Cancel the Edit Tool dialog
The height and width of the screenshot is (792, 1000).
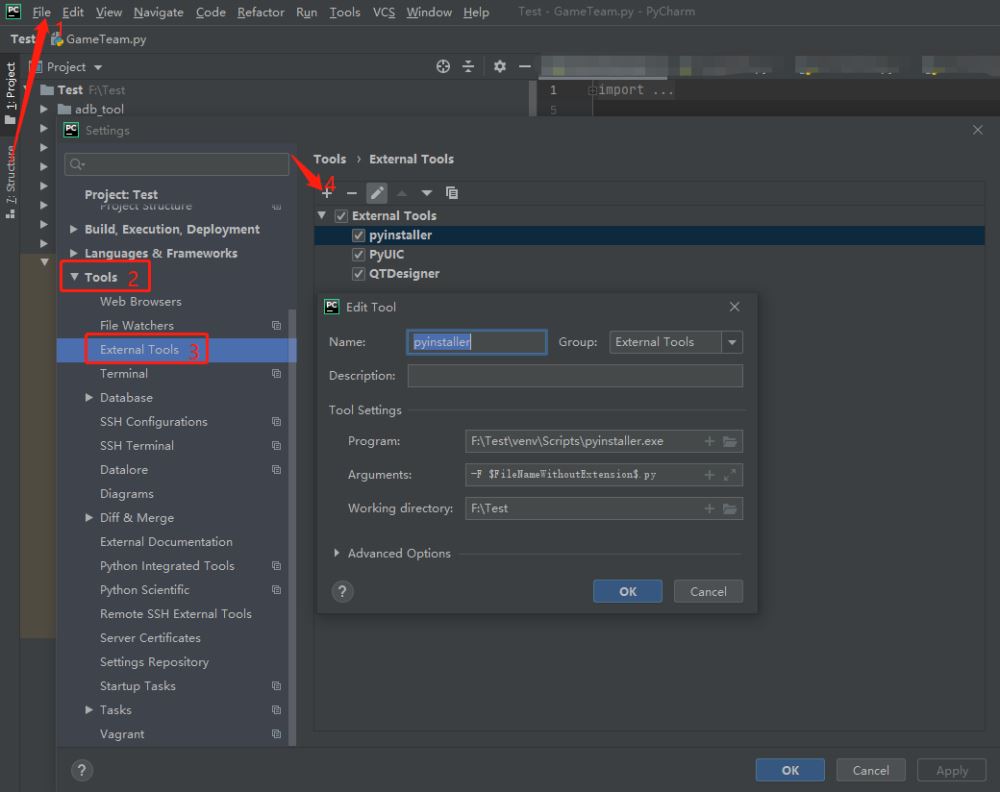[708, 592]
